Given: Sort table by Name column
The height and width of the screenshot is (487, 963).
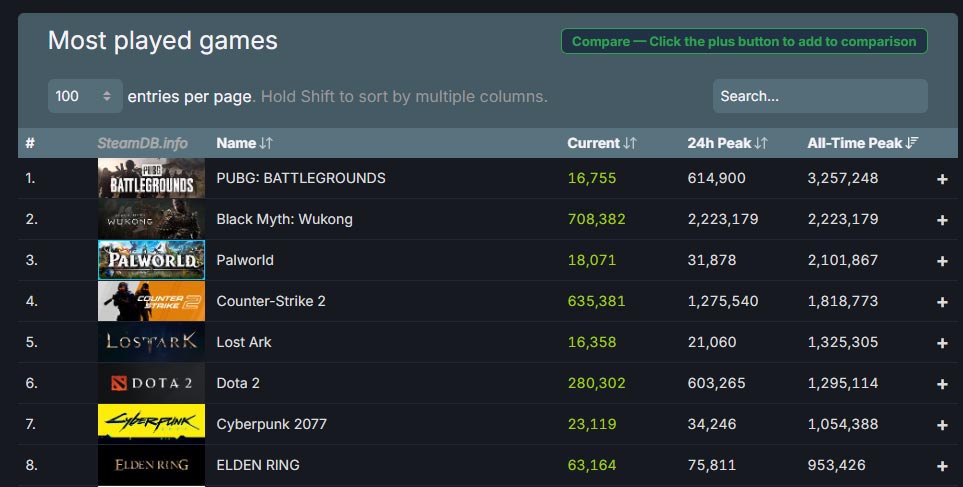Looking at the screenshot, I should coord(244,143).
